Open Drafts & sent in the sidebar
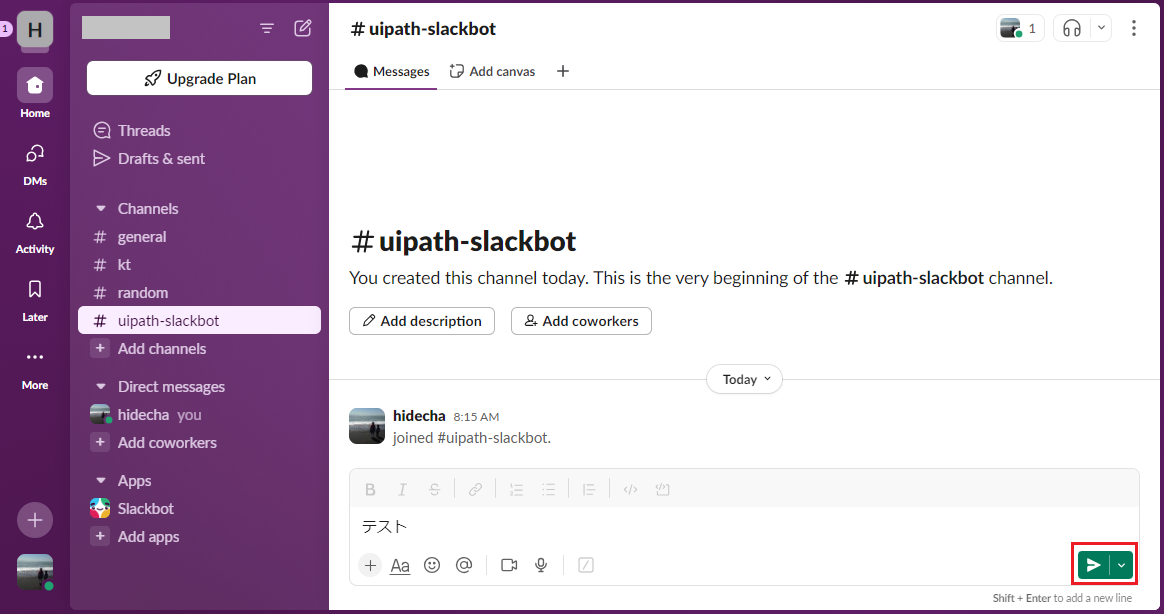The height and width of the screenshot is (614, 1164). [199, 158]
